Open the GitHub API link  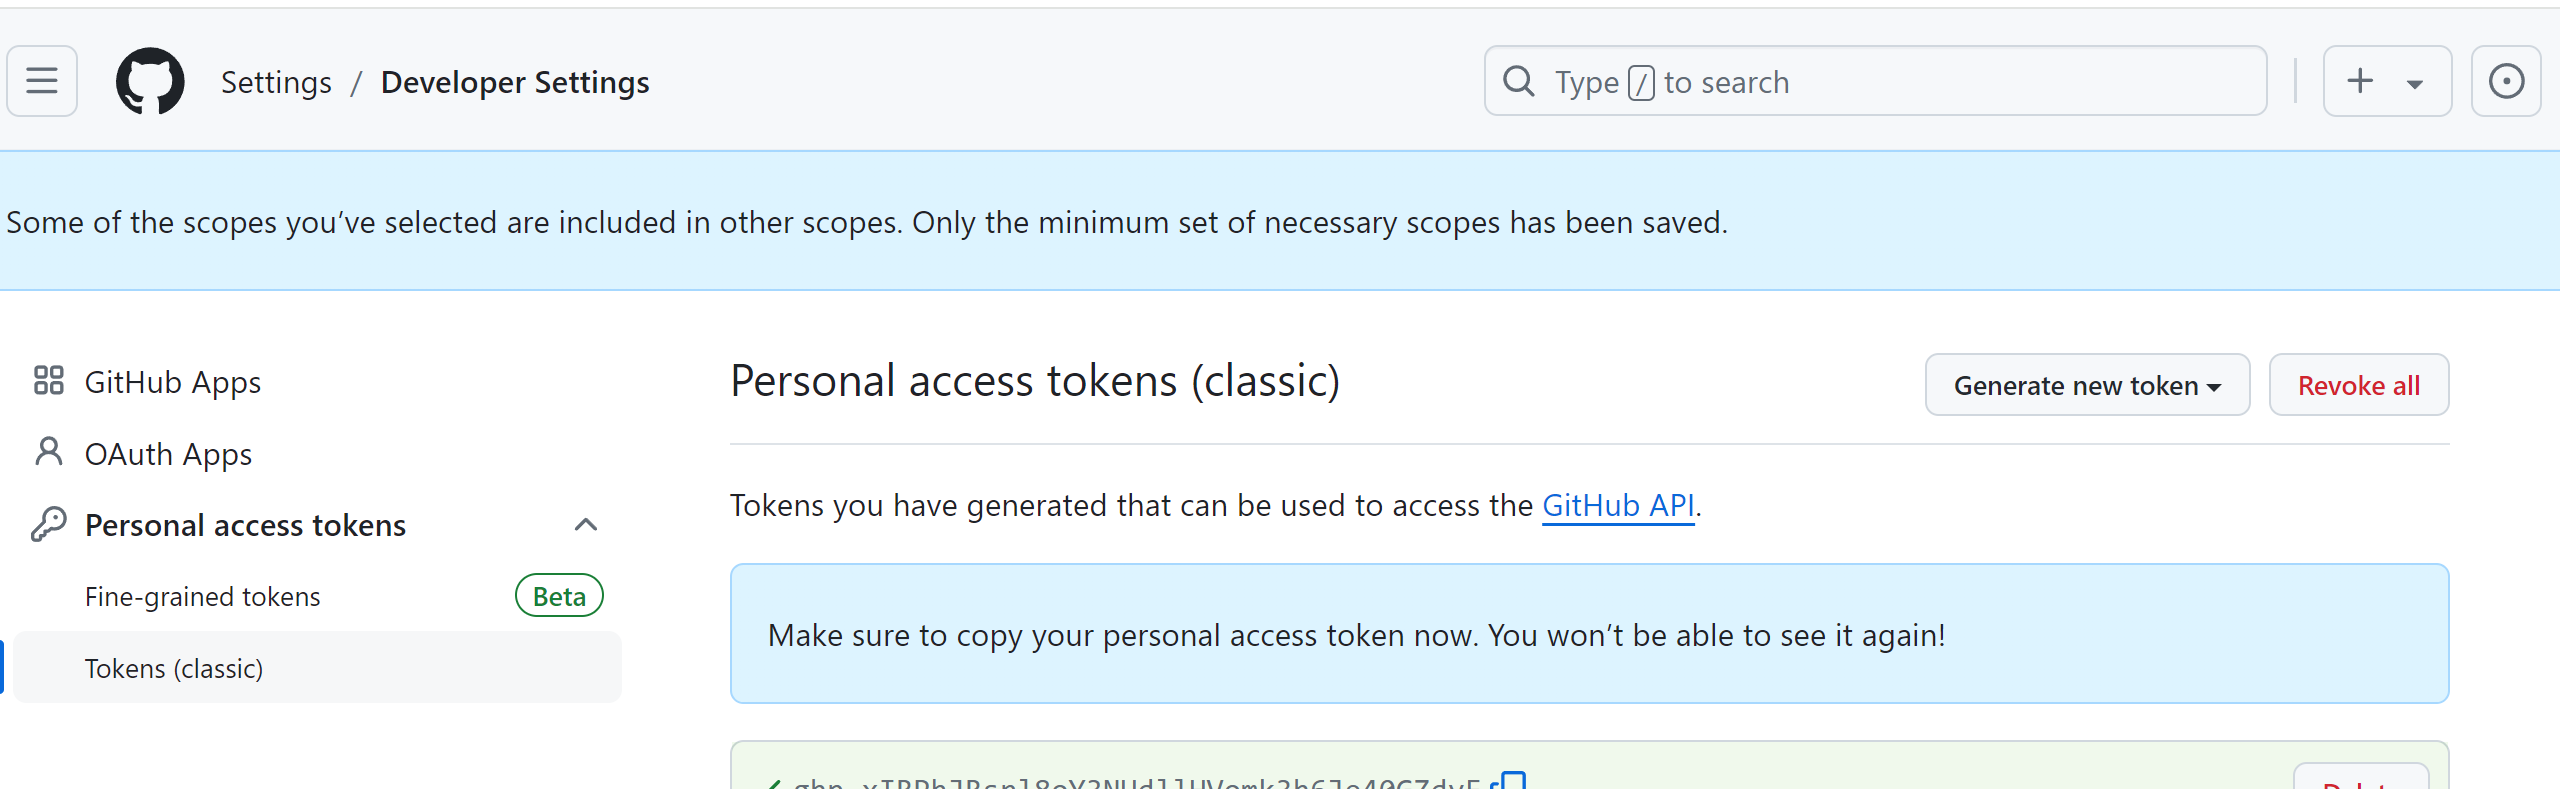pyautogui.click(x=1618, y=505)
